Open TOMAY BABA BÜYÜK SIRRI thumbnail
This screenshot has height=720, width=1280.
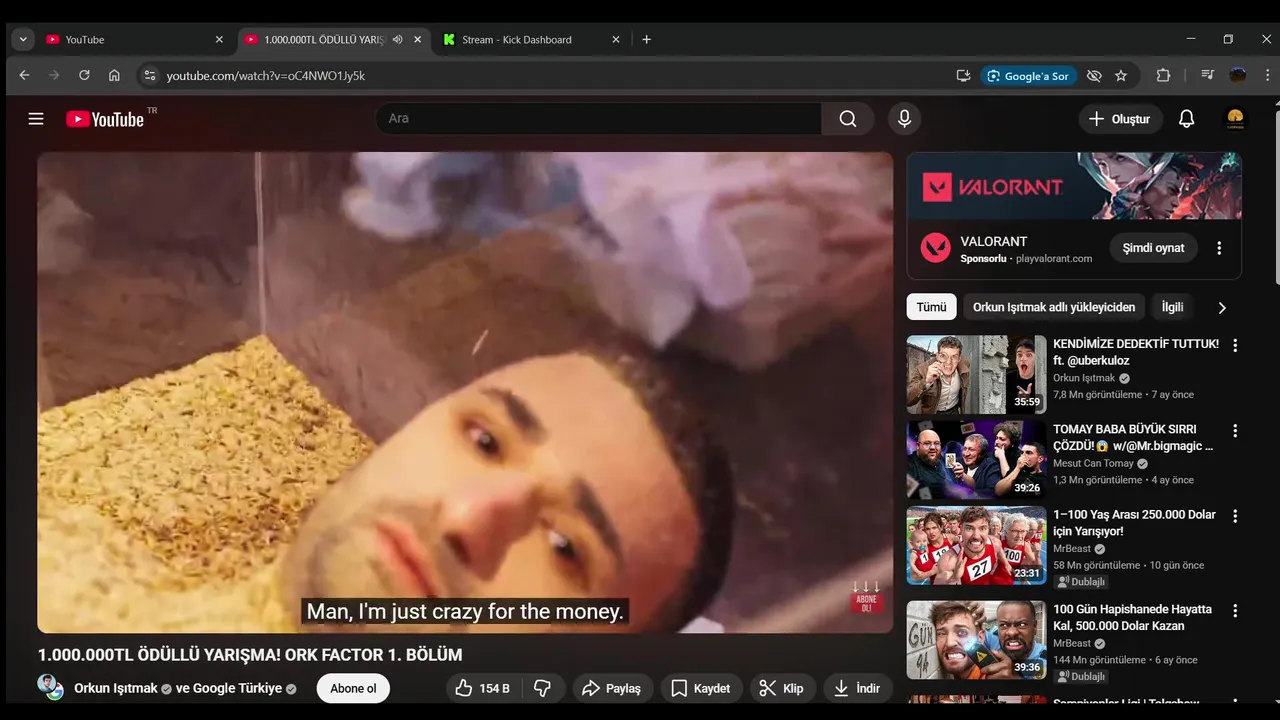976,460
